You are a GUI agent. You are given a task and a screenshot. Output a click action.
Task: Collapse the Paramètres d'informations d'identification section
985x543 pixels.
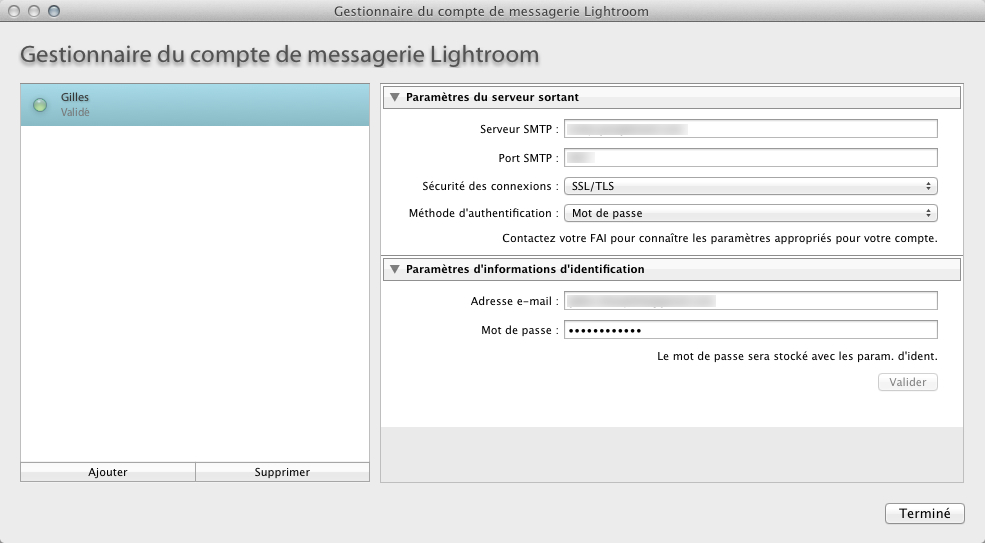tap(395, 269)
